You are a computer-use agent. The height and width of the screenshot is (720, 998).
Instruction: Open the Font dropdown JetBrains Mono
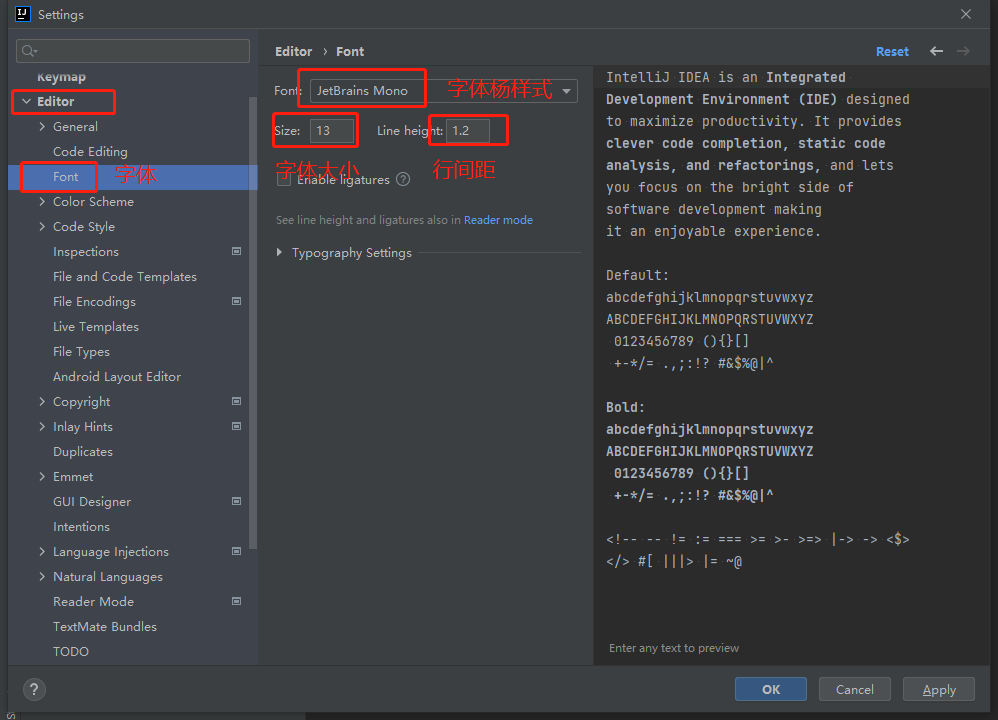pos(444,91)
